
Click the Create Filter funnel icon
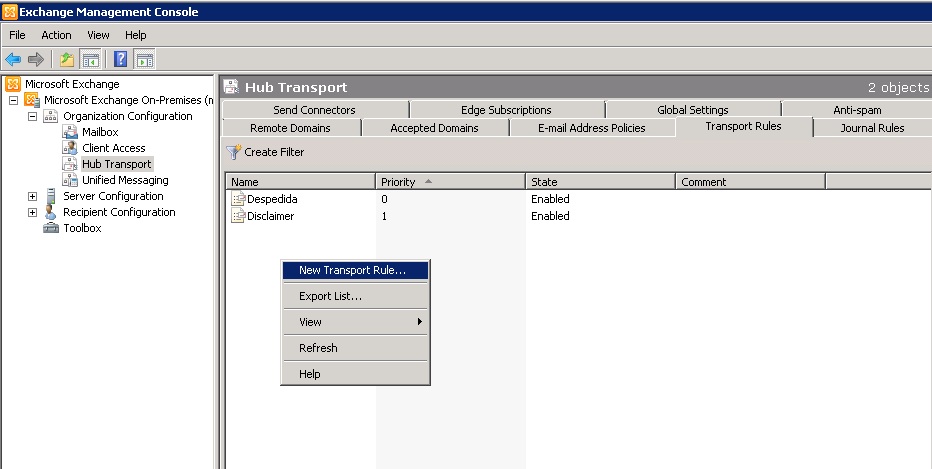(234, 152)
